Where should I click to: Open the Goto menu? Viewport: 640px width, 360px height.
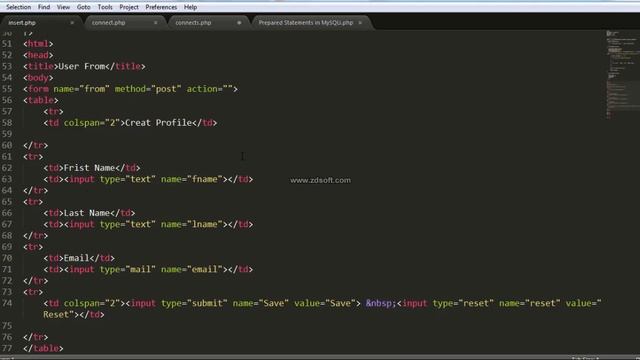tap(84, 7)
